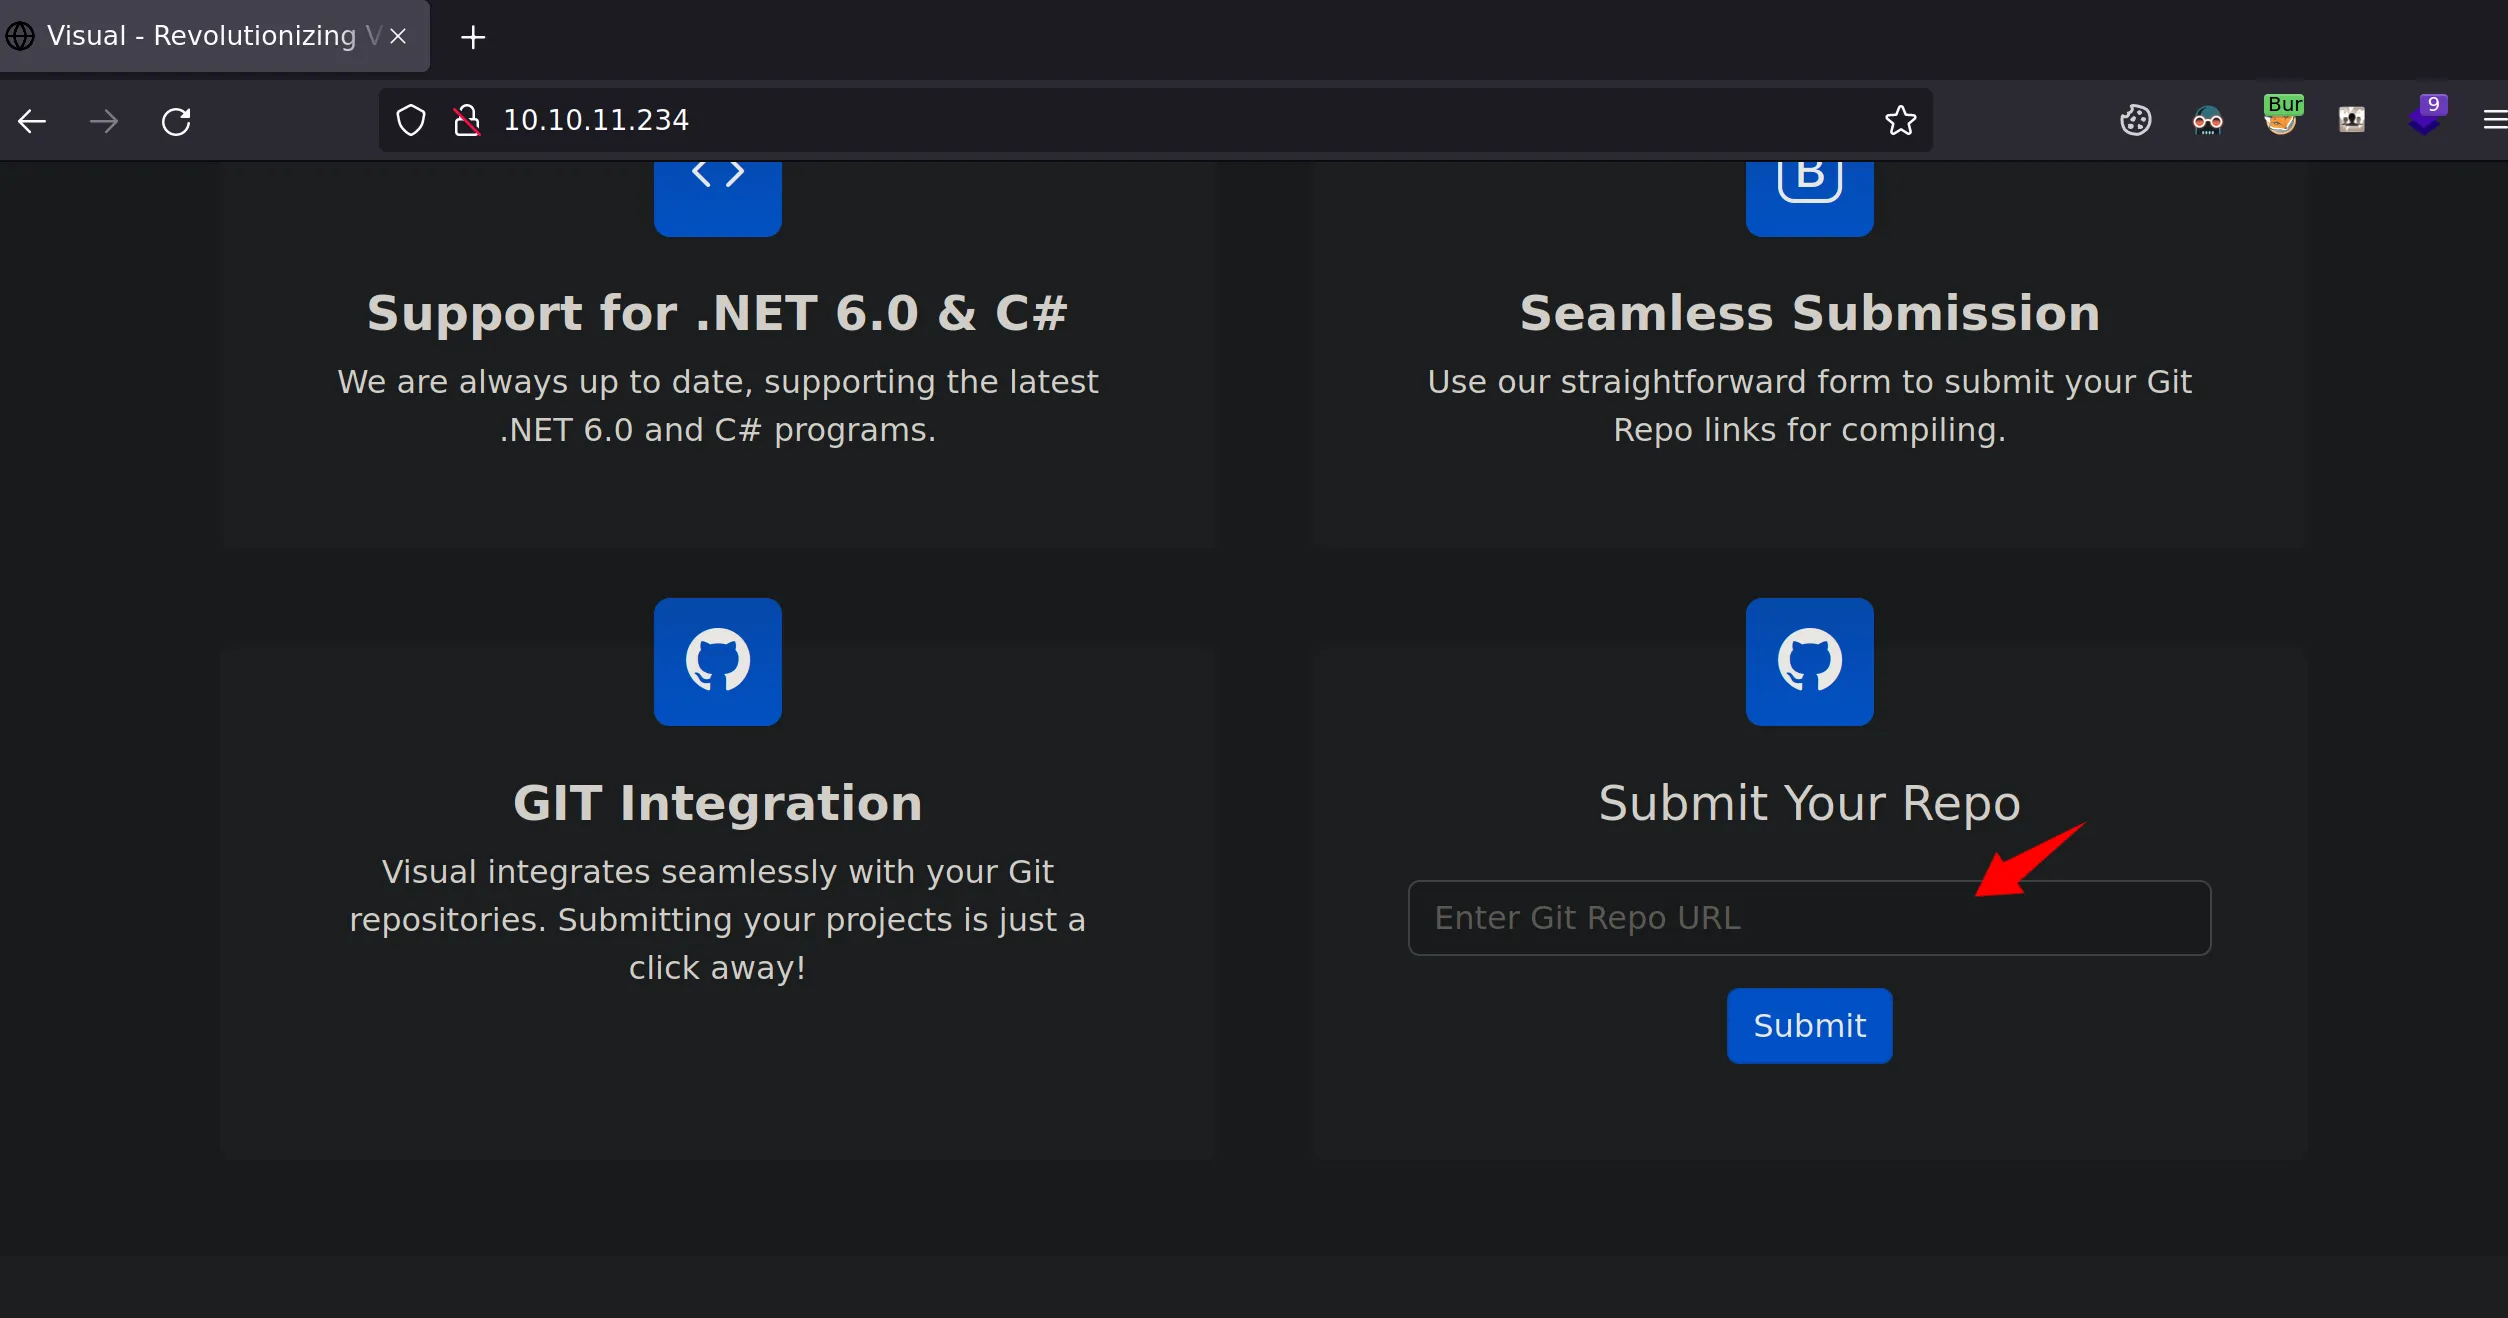Click the browser back arrow

(x=32, y=121)
